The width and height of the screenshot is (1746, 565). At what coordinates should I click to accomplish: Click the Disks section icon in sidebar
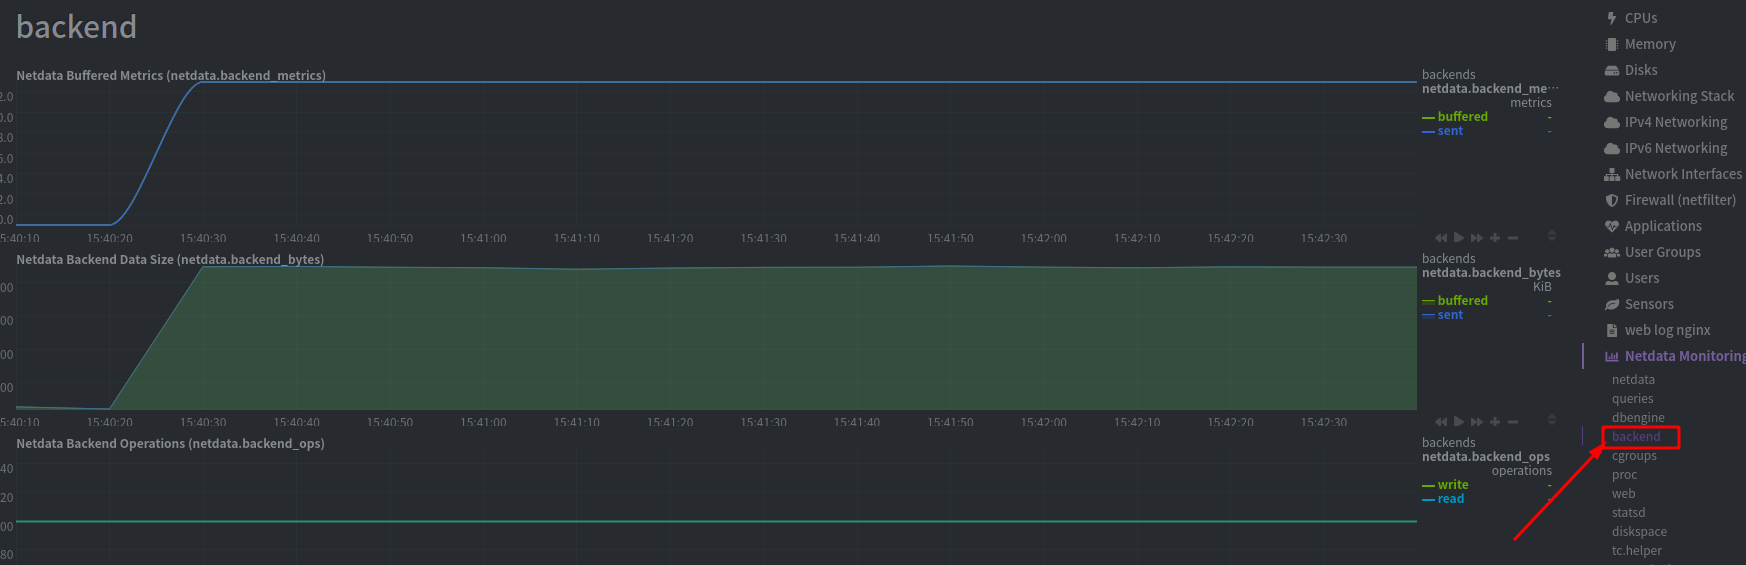pos(1611,70)
